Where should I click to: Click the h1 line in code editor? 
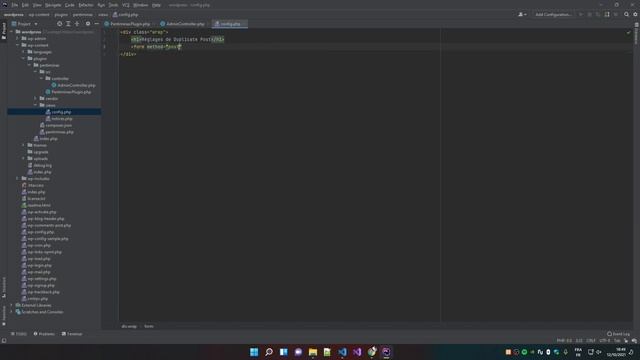pos(178,40)
